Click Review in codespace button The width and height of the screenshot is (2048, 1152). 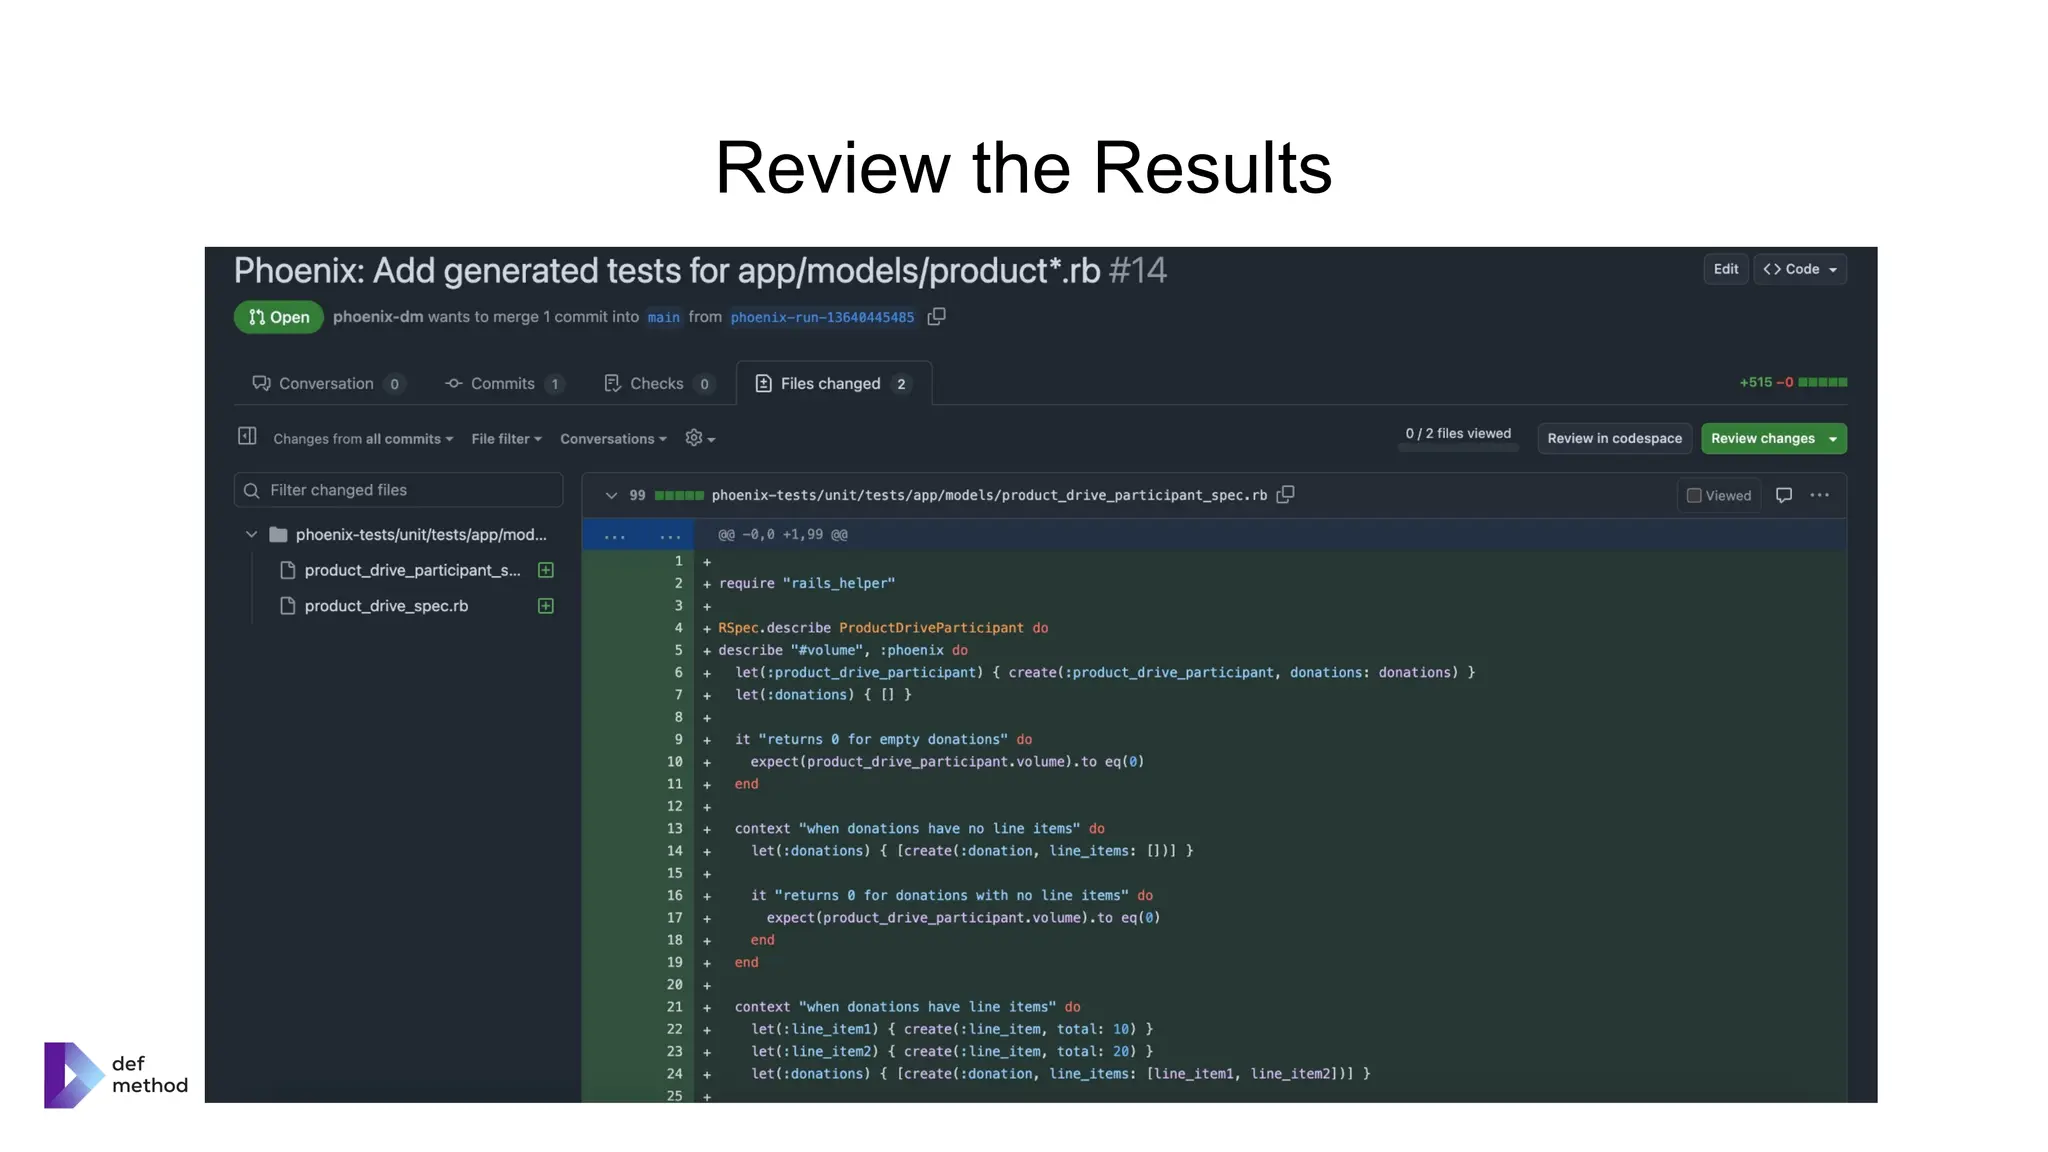1615,438
